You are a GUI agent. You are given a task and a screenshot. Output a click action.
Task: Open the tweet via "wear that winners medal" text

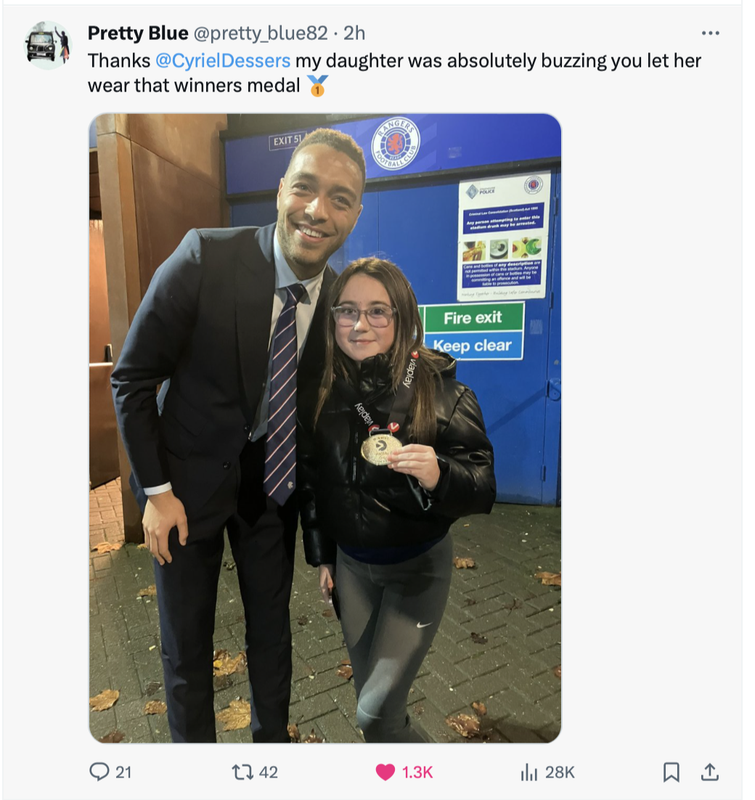[194, 85]
